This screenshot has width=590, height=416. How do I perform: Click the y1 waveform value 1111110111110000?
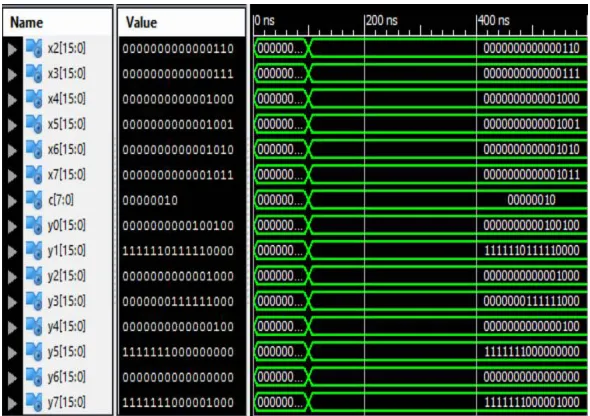coord(531,250)
